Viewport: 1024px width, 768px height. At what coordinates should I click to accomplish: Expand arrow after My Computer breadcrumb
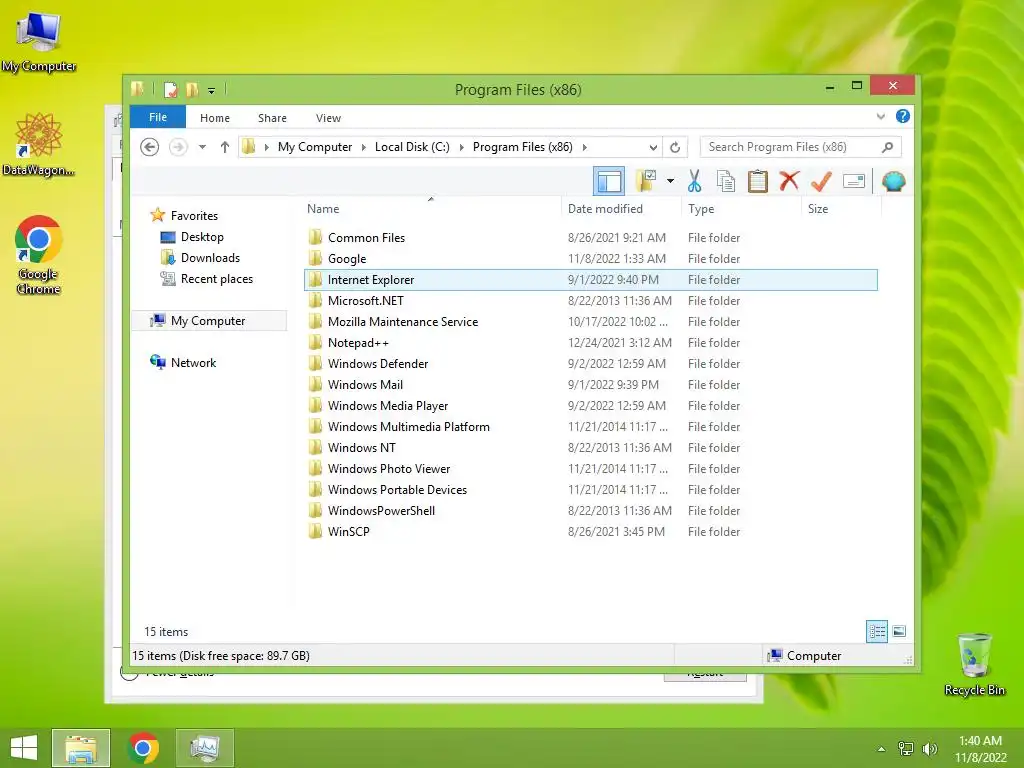coord(364,147)
